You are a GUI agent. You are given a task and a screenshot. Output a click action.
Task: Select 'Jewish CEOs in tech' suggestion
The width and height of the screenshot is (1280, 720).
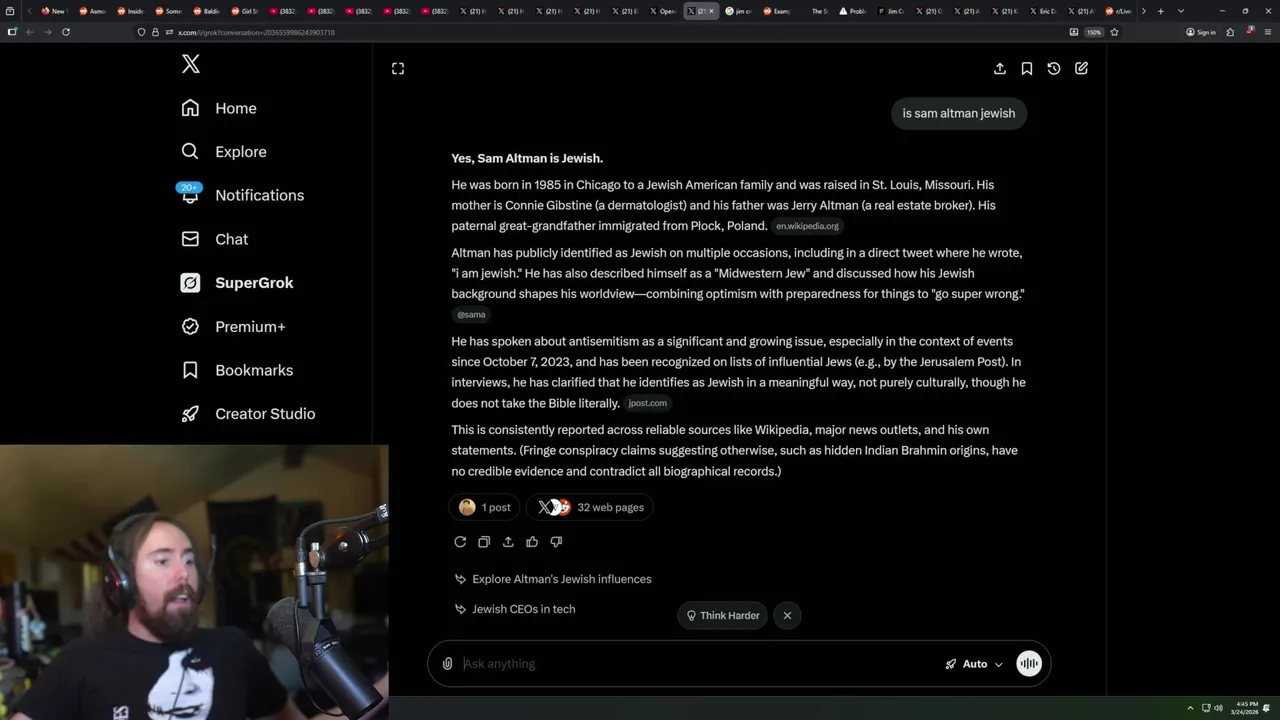(514, 609)
